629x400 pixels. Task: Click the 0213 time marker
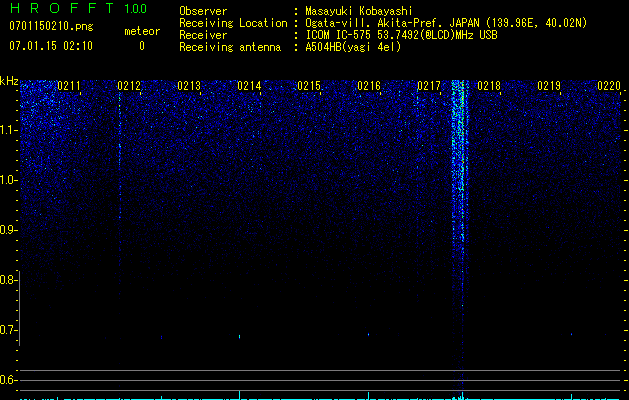189,86
